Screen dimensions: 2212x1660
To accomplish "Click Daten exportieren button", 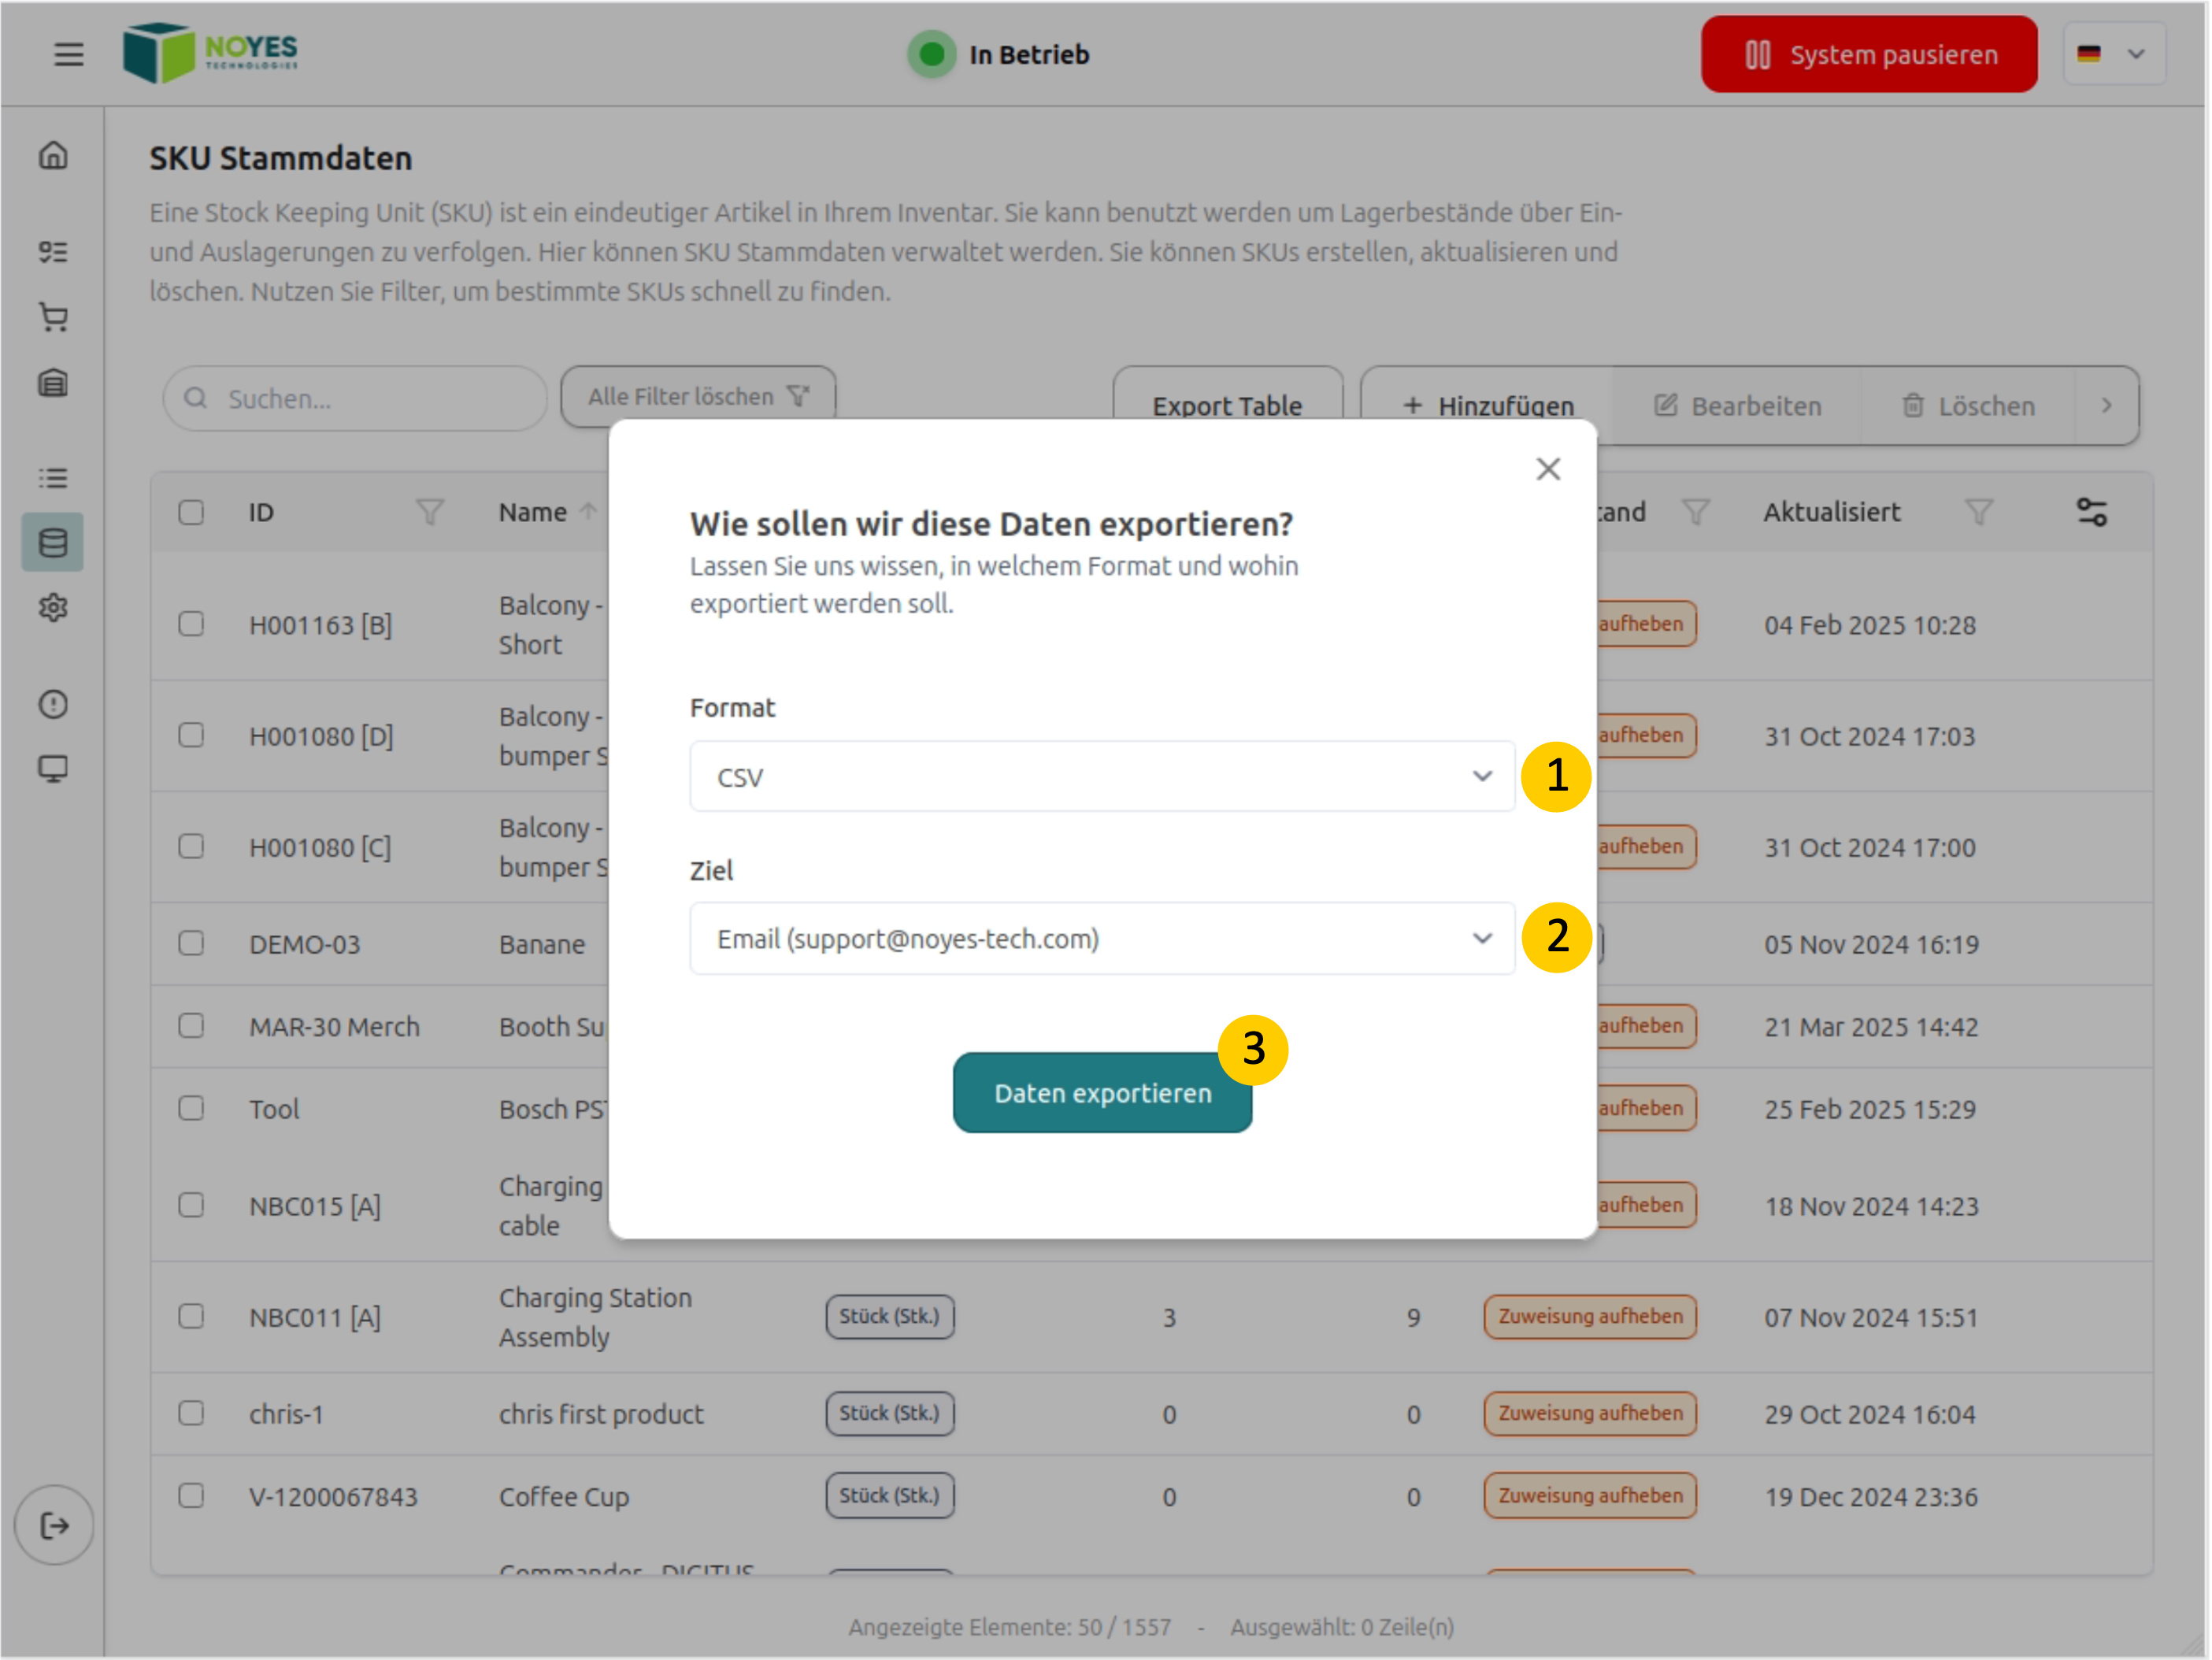I will pos(1102,1093).
